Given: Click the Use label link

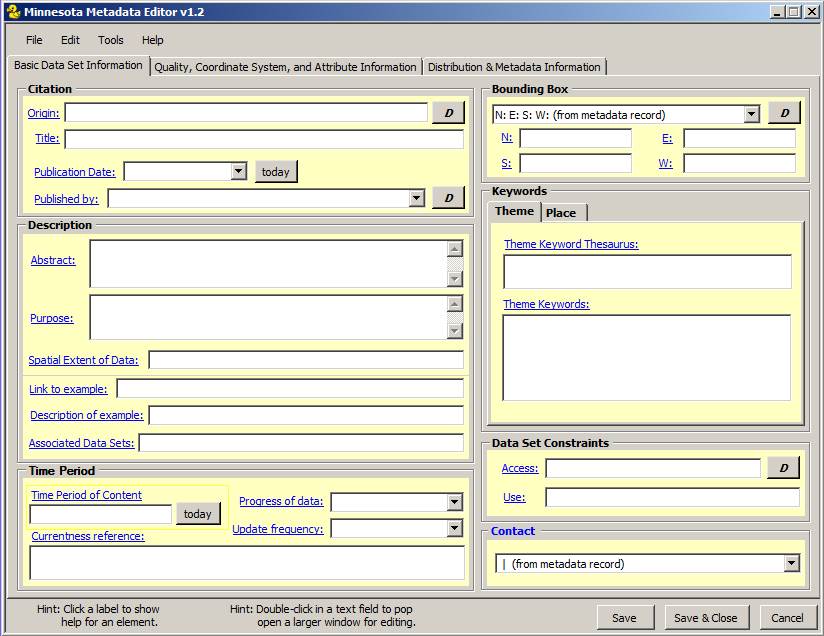Looking at the screenshot, I should tap(514, 497).
